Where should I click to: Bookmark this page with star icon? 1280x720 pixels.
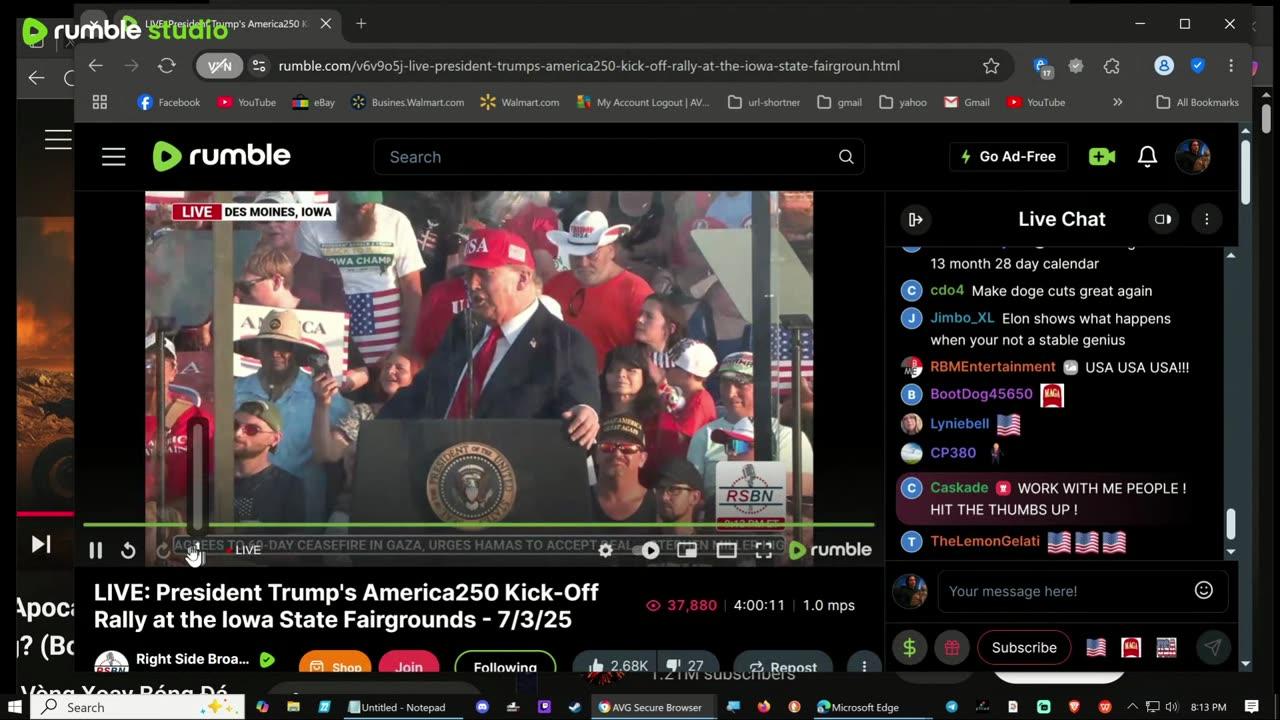[x=991, y=66]
